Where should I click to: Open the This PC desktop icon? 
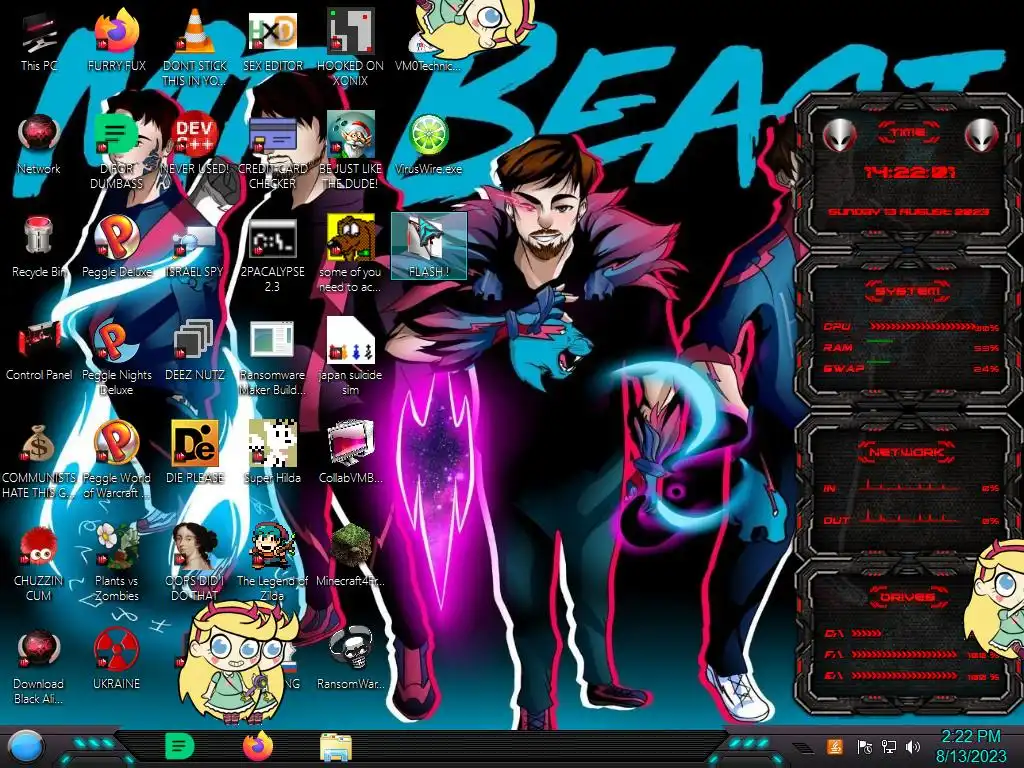coord(39,41)
